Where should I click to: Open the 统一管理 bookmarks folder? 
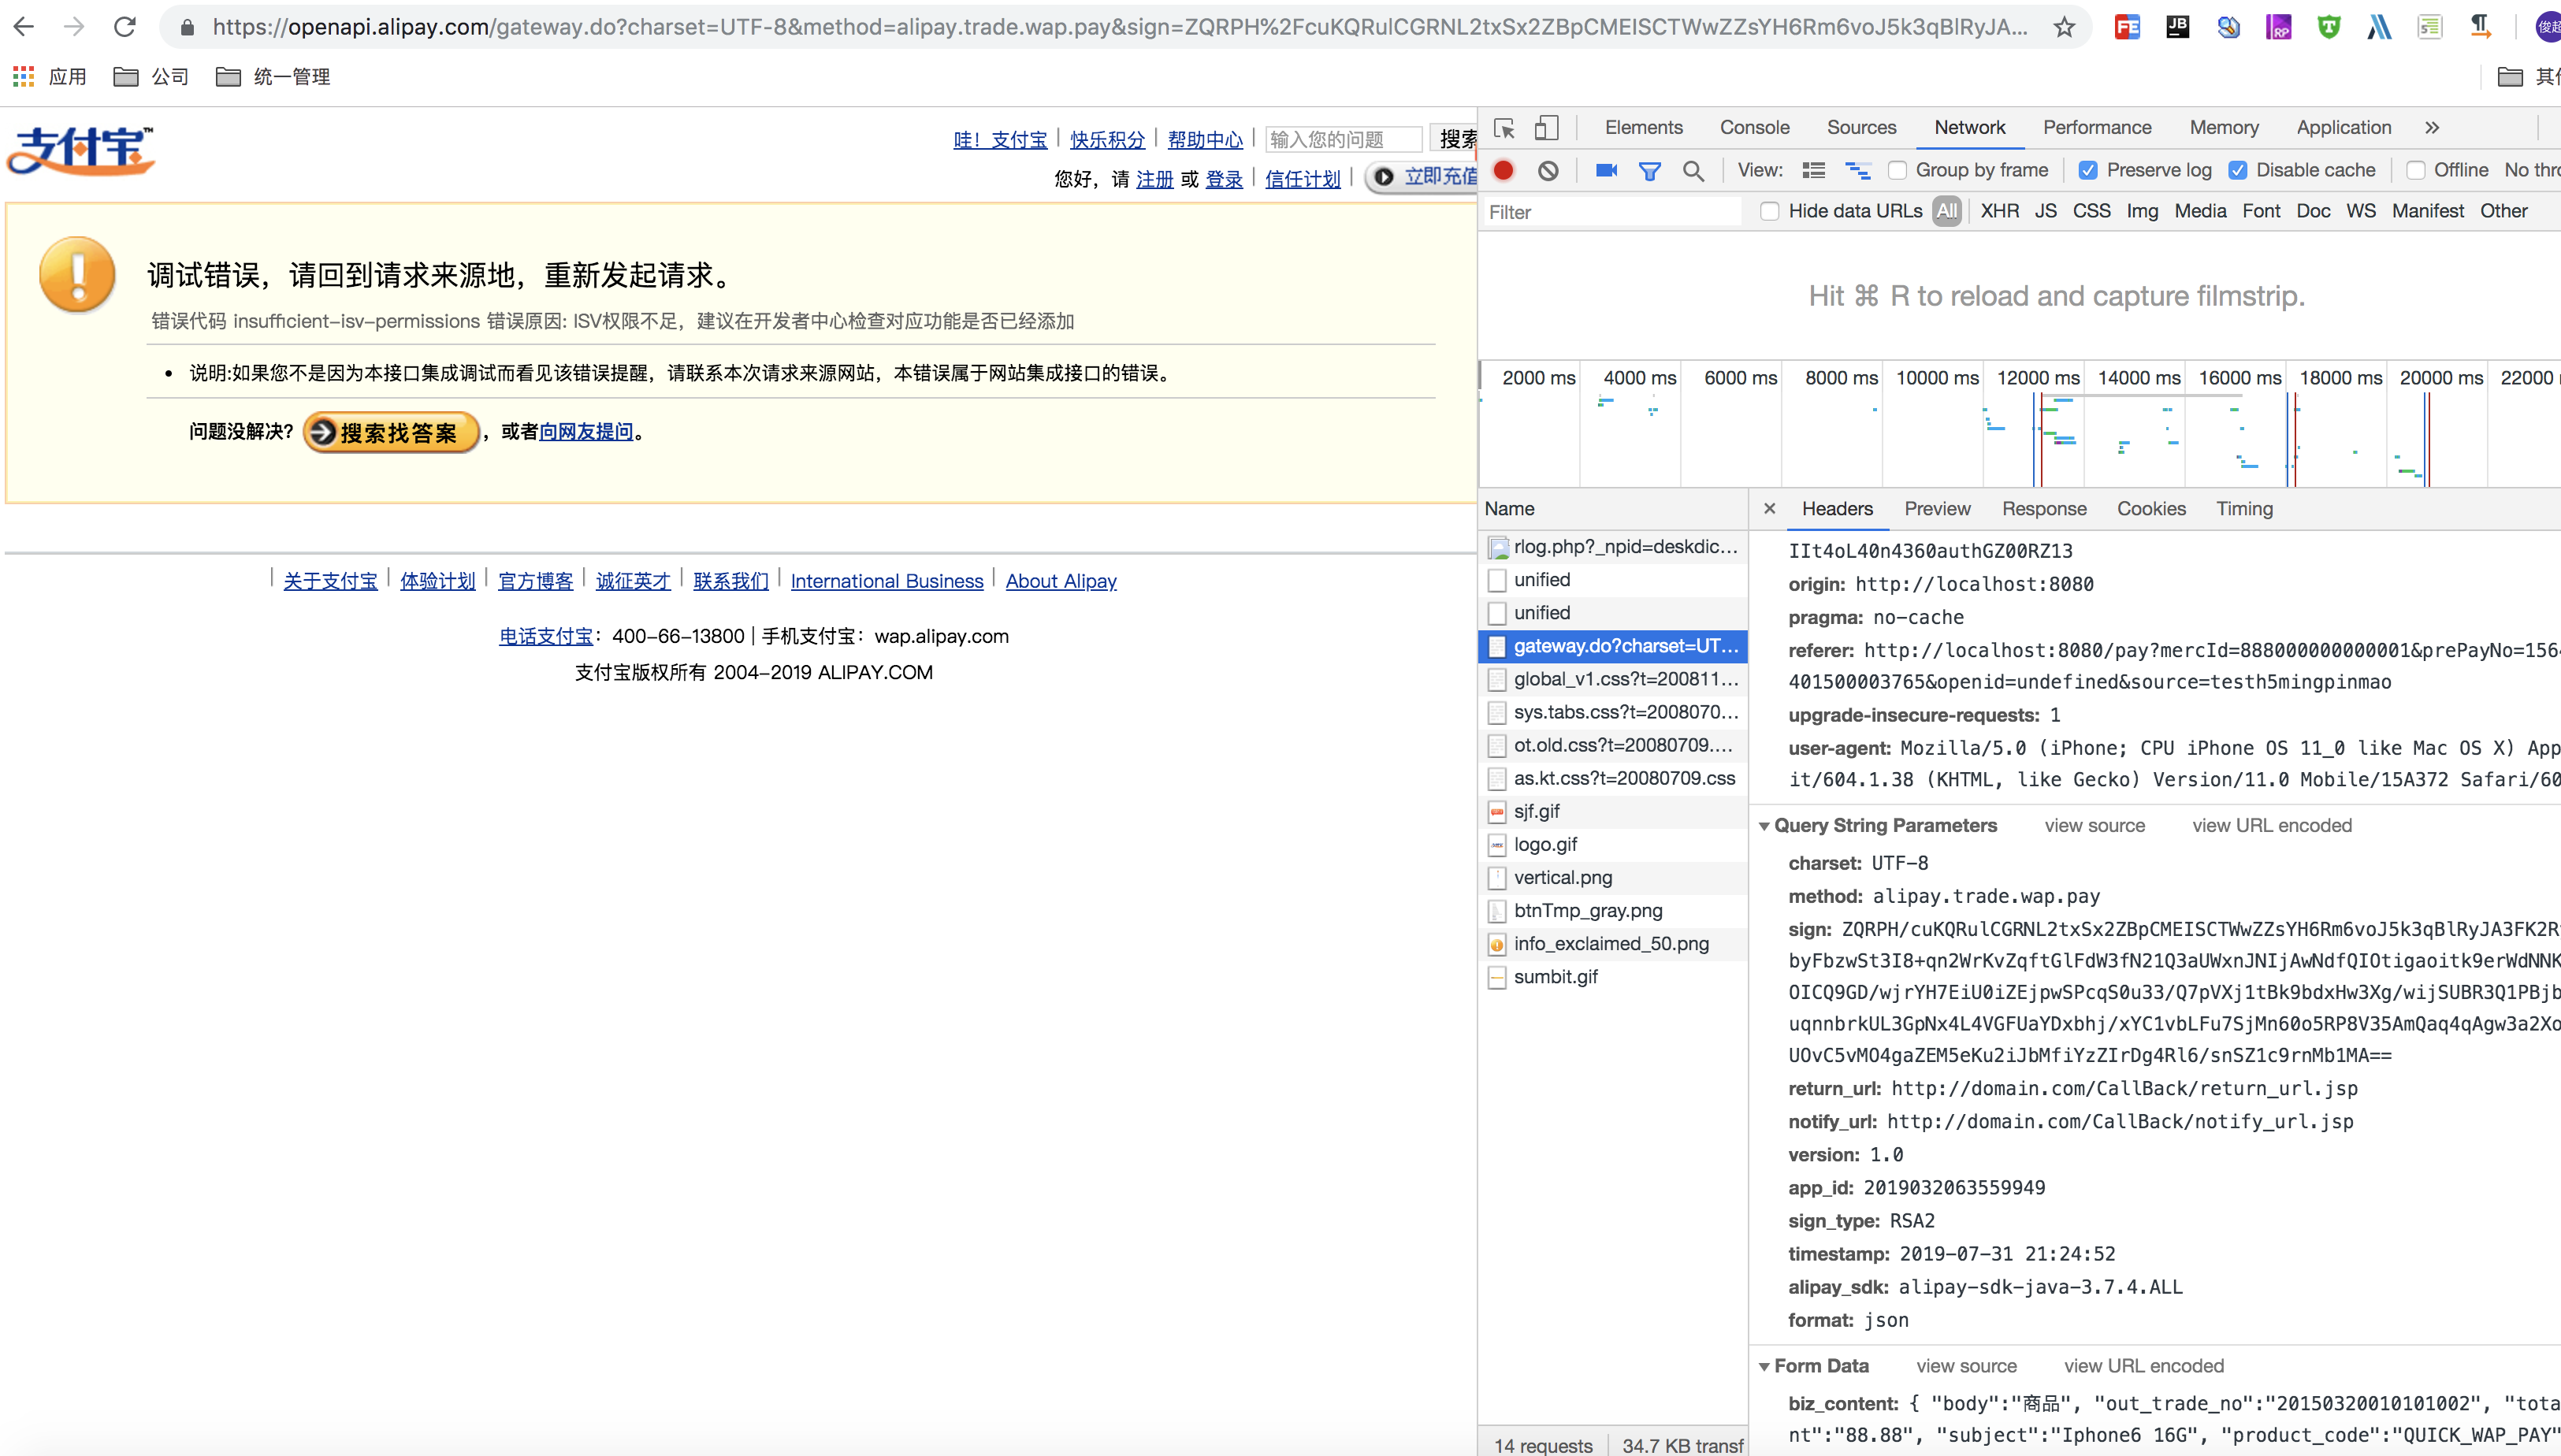273,76
